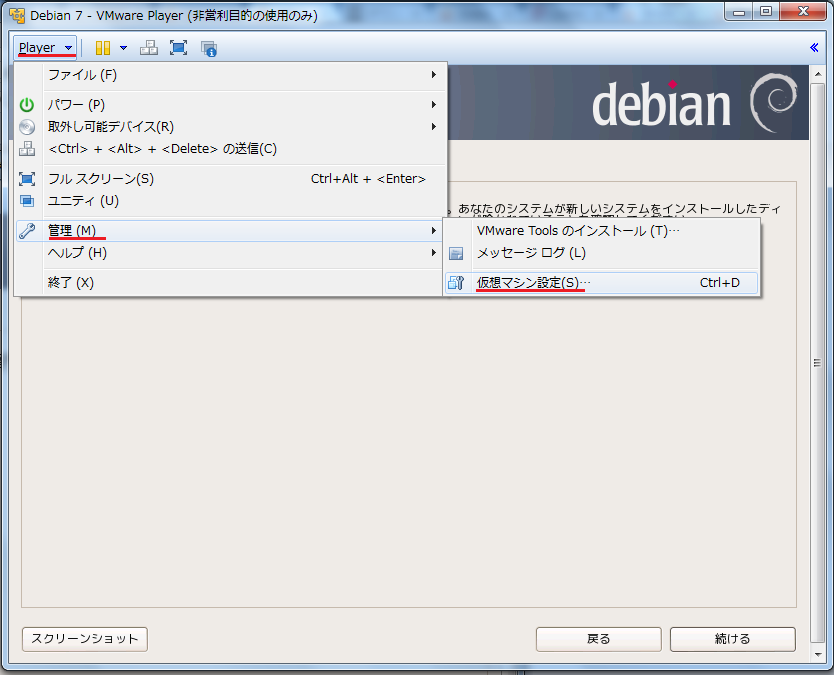The height and width of the screenshot is (675, 834).
Task: Click the Unity mode toolbar icon
Action: click(x=208, y=48)
